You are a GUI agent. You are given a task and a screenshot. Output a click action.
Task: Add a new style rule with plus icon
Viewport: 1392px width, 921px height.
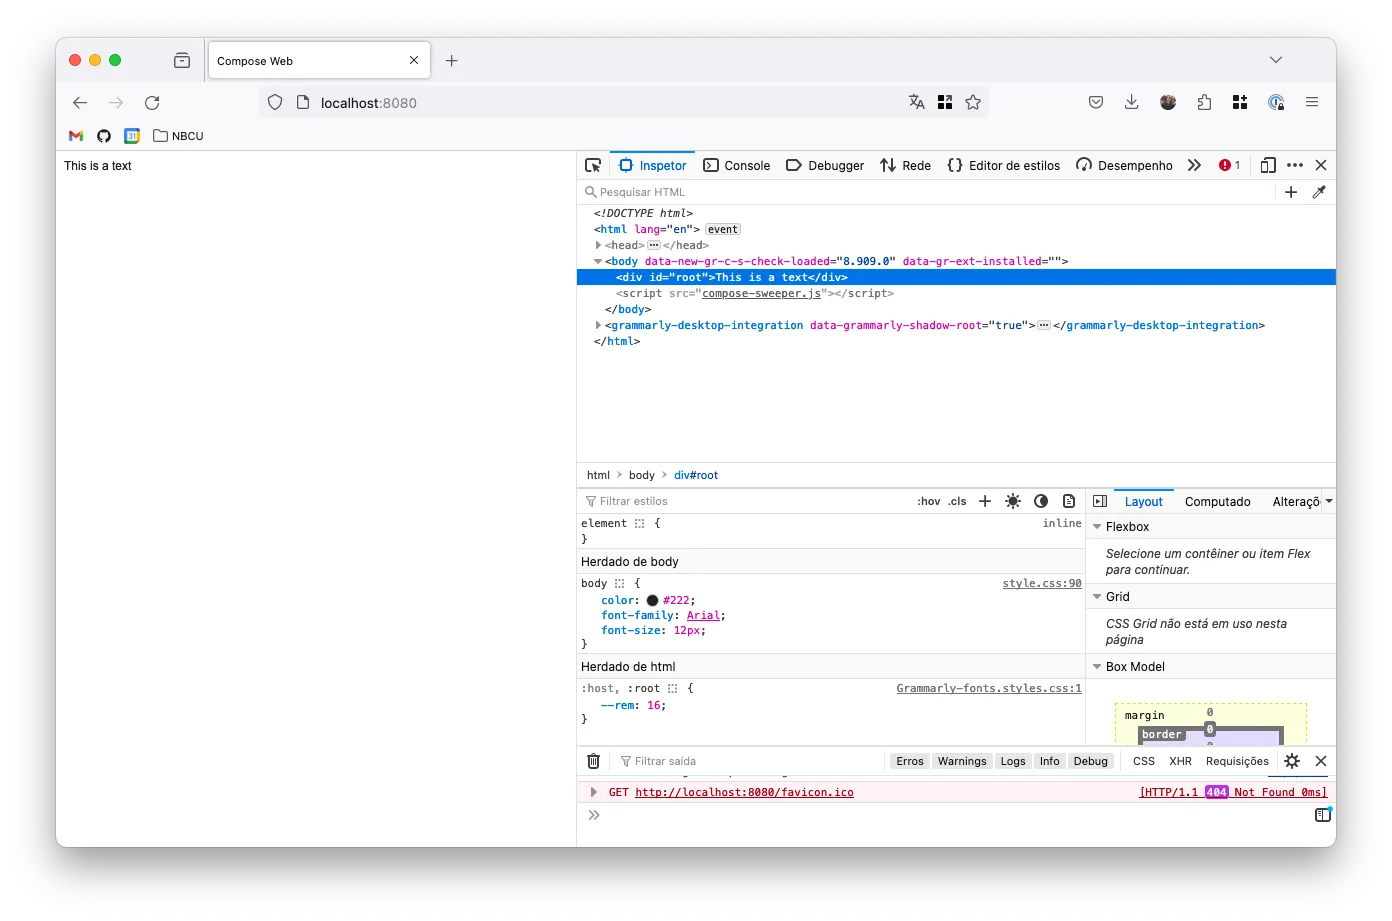click(985, 501)
